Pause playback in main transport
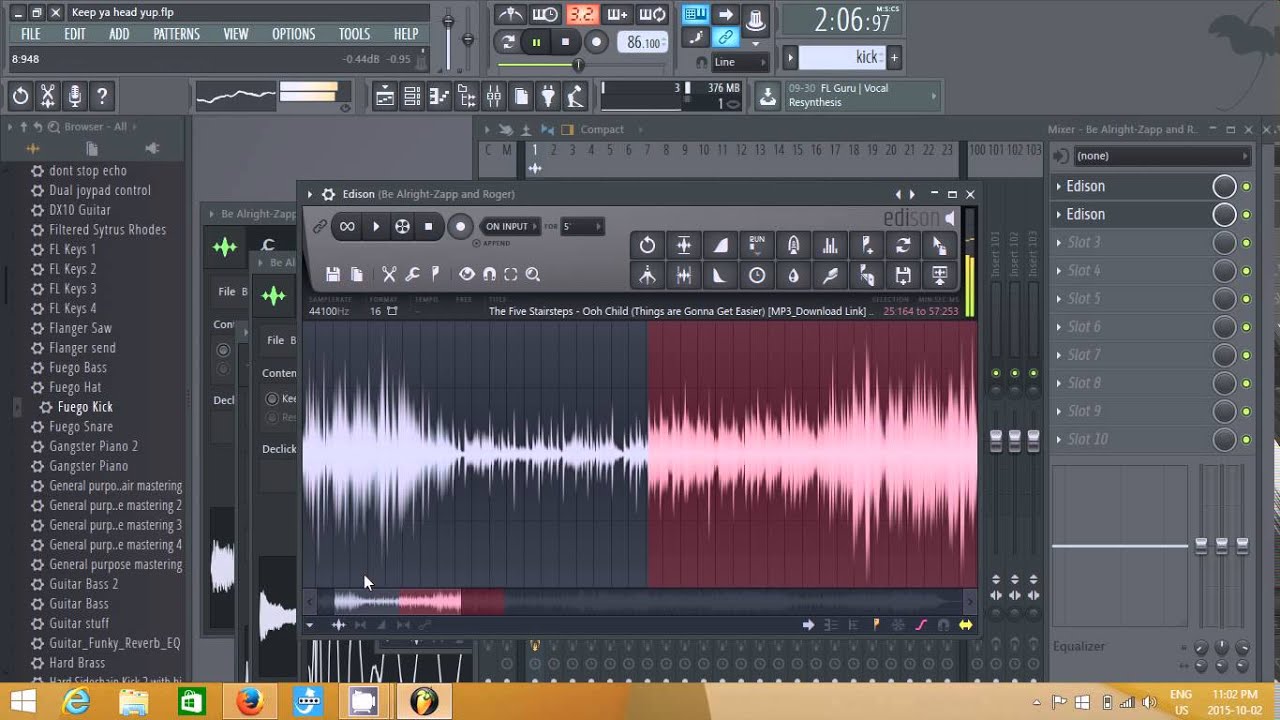The width and height of the screenshot is (1280, 720). click(x=536, y=42)
